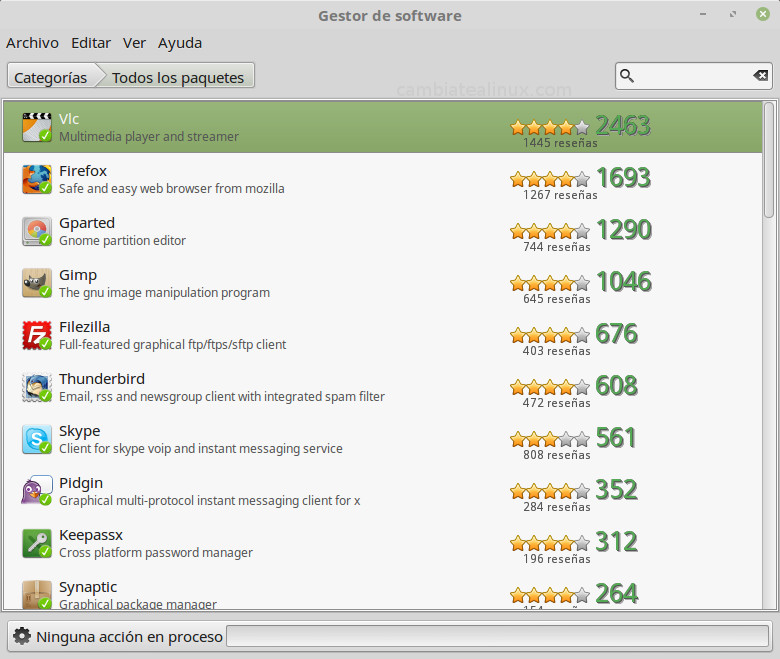Click 'Gnome partition editor' description

point(122,241)
